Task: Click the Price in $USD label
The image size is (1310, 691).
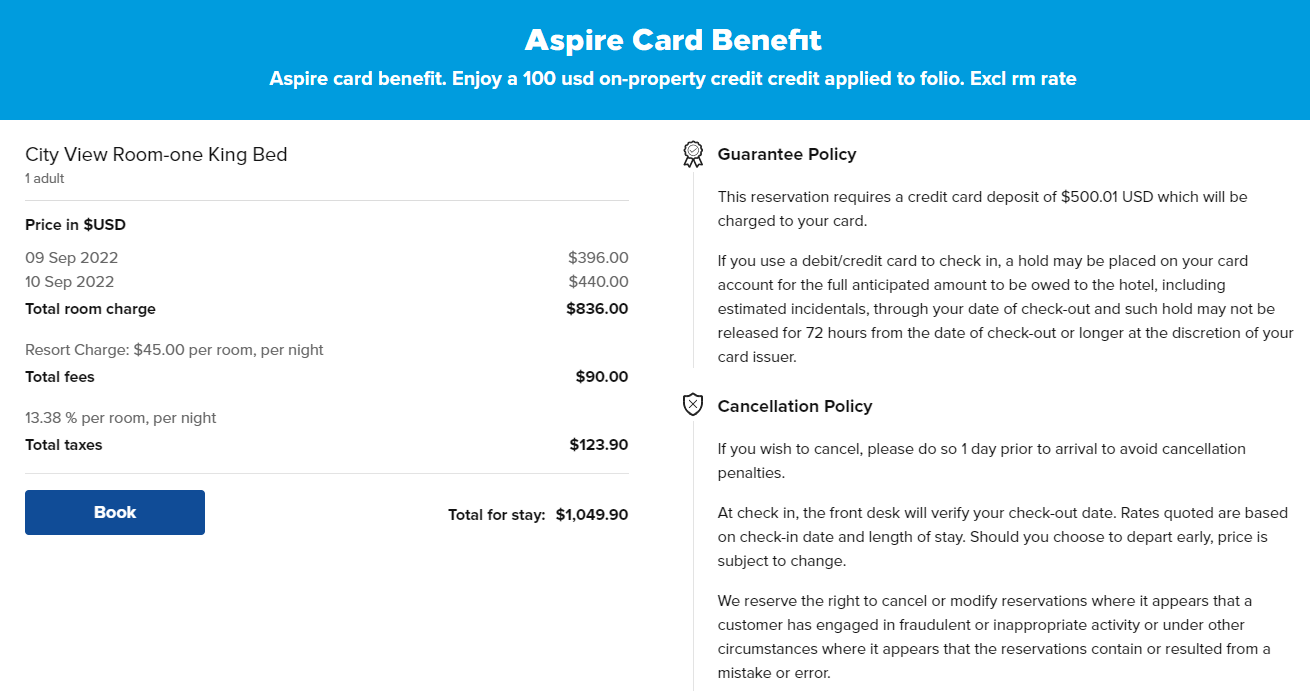Action: pyautogui.click(x=75, y=225)
